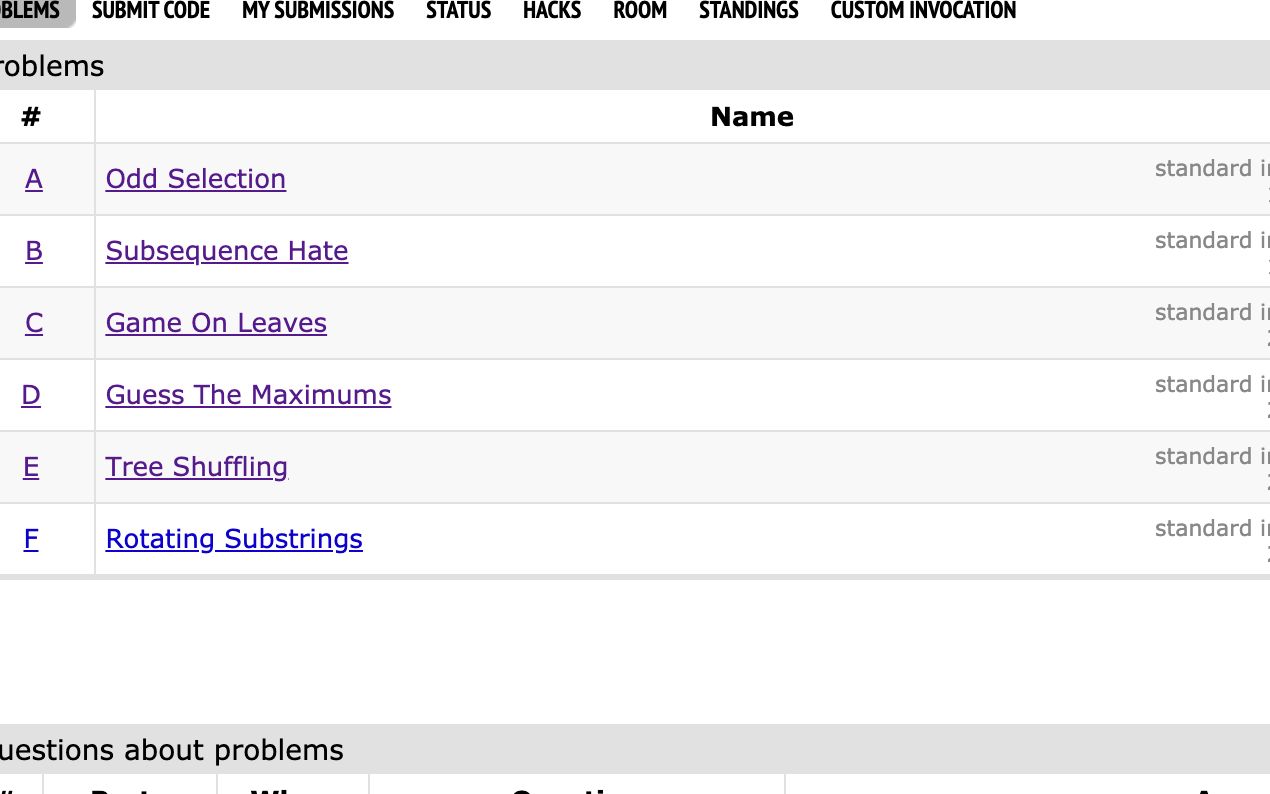
Task: Switch to the SUBMIT CODE tab
Action: click(150, 11)
